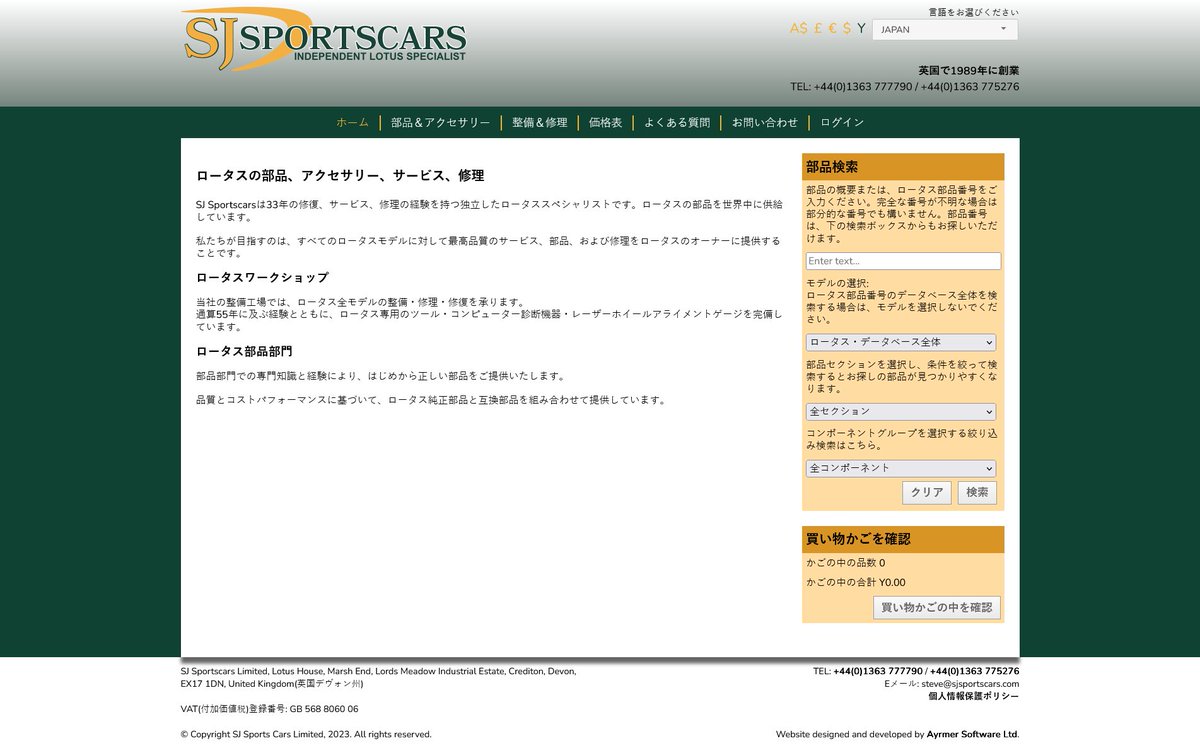Click the クリア button
Screen dimensions: 1200x748
tap(927, 493)
